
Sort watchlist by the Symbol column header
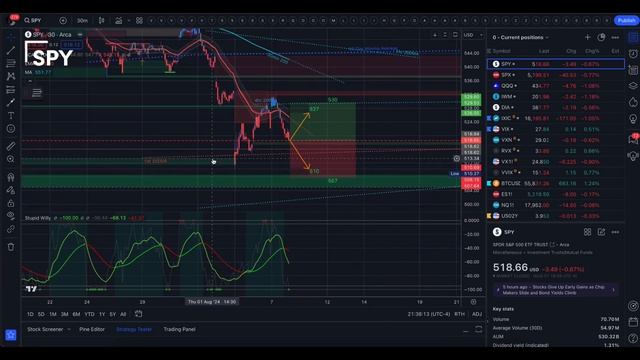coord(501,51)
